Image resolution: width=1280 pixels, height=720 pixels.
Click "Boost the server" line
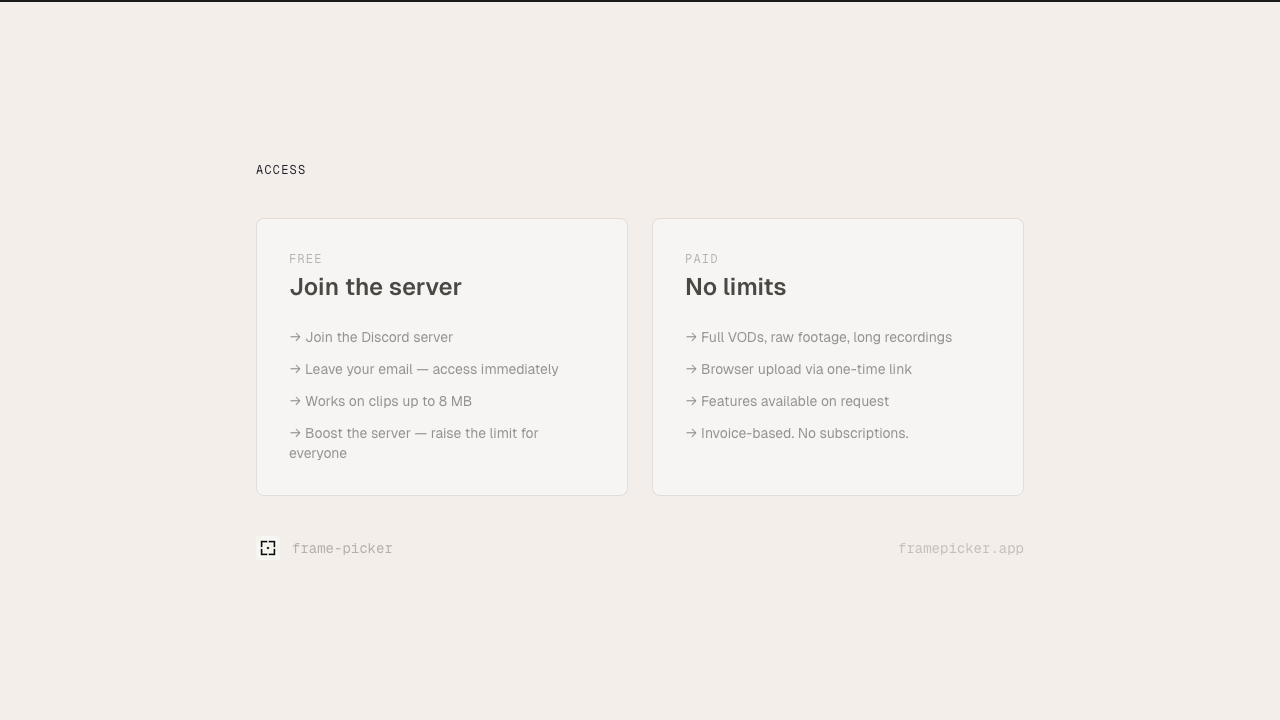[x=414, y=443]
